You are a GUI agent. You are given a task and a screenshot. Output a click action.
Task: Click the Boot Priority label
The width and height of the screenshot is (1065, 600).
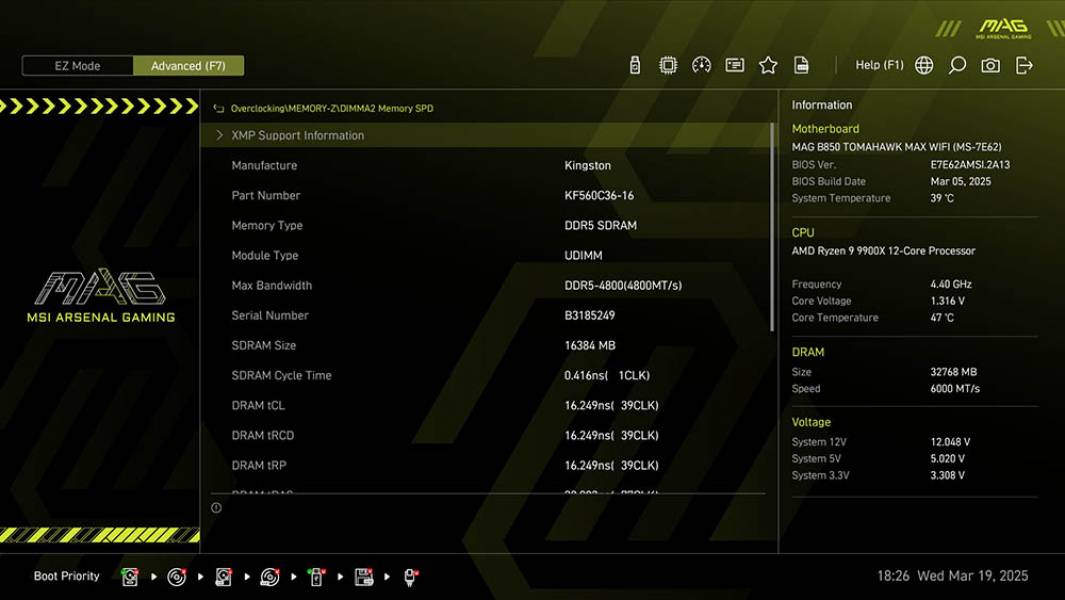tap(67, 576)
